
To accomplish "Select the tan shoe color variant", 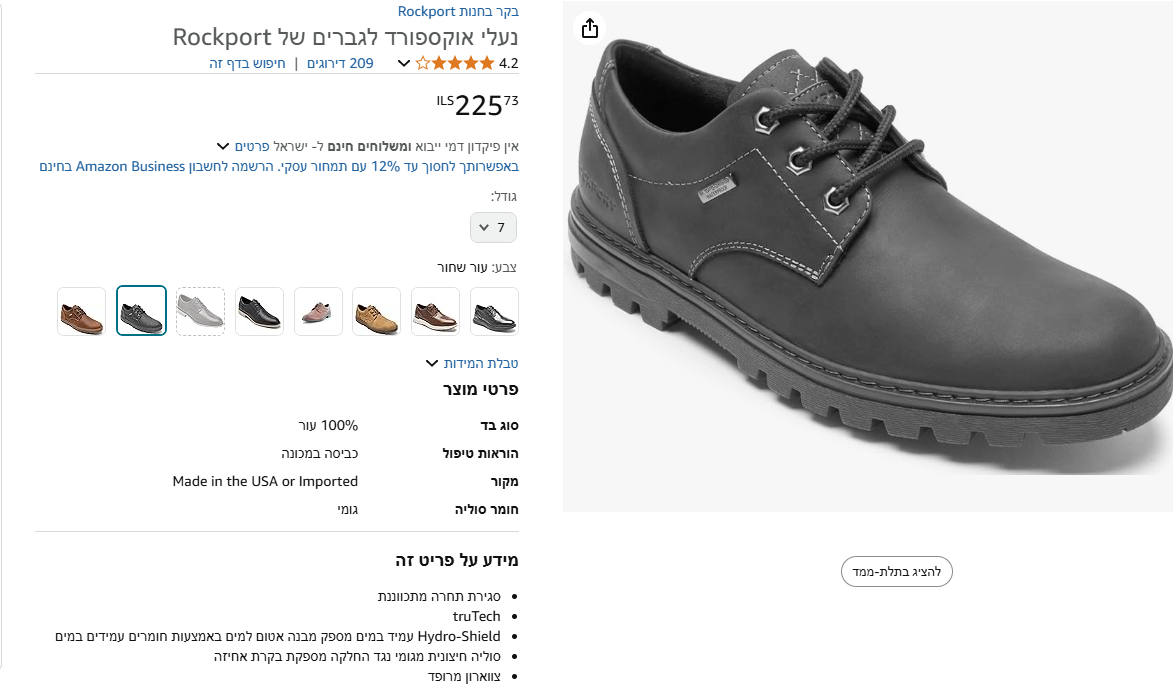I will click(376, 311).
